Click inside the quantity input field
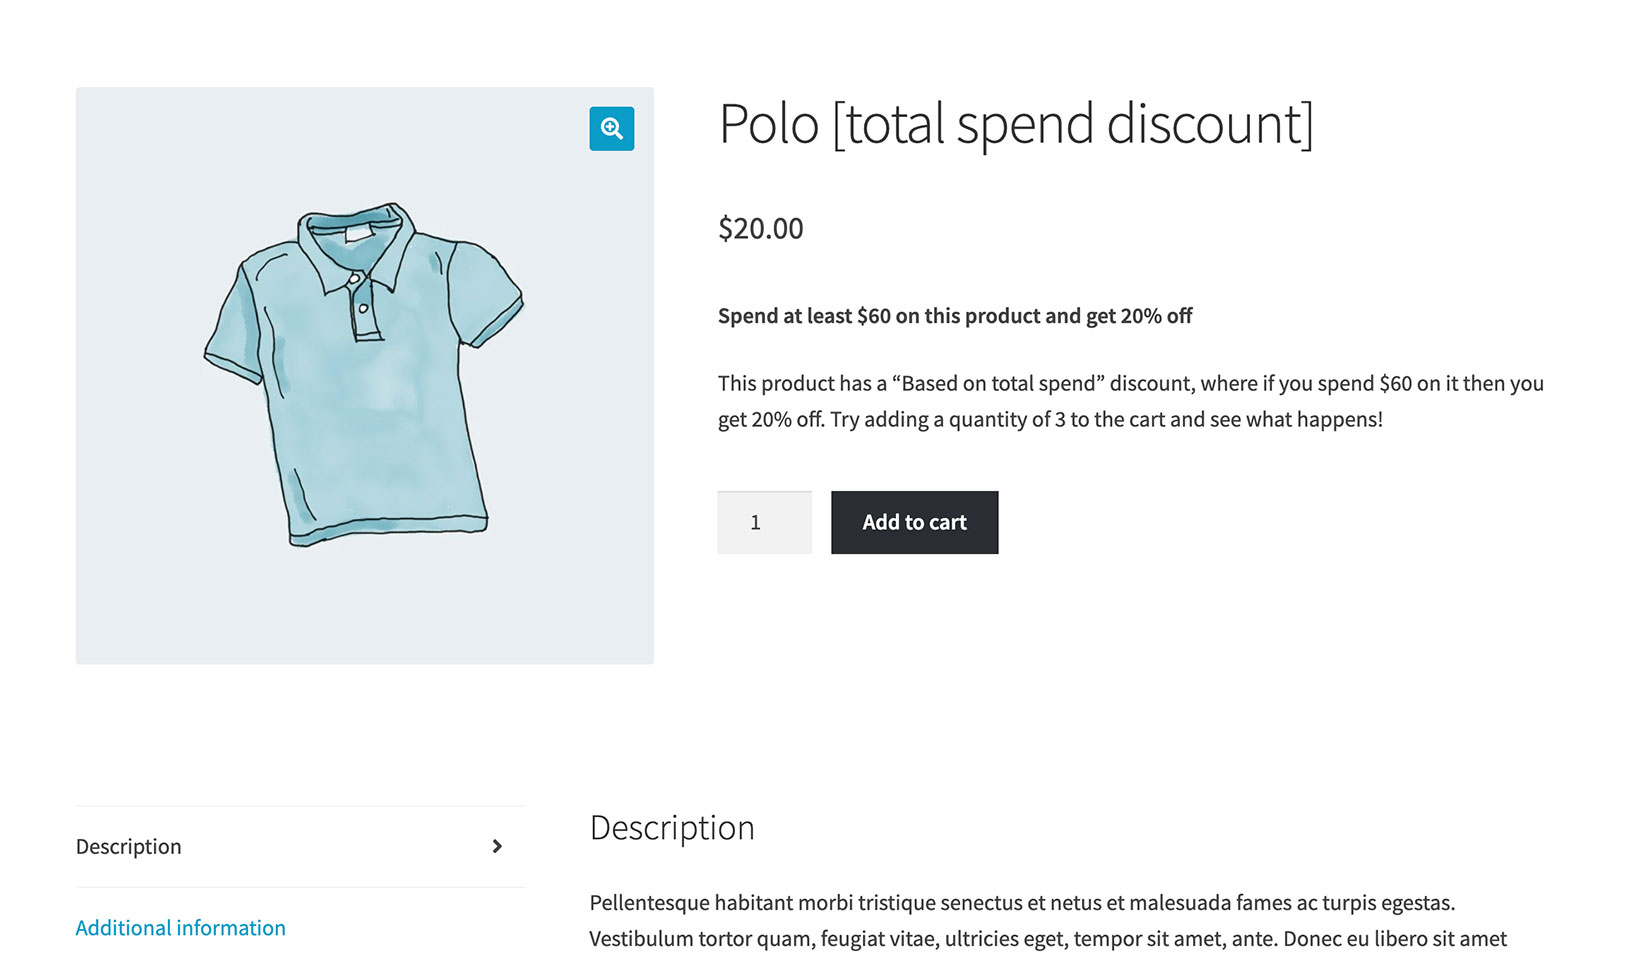The image size is (1640, 958). [763, 521]
